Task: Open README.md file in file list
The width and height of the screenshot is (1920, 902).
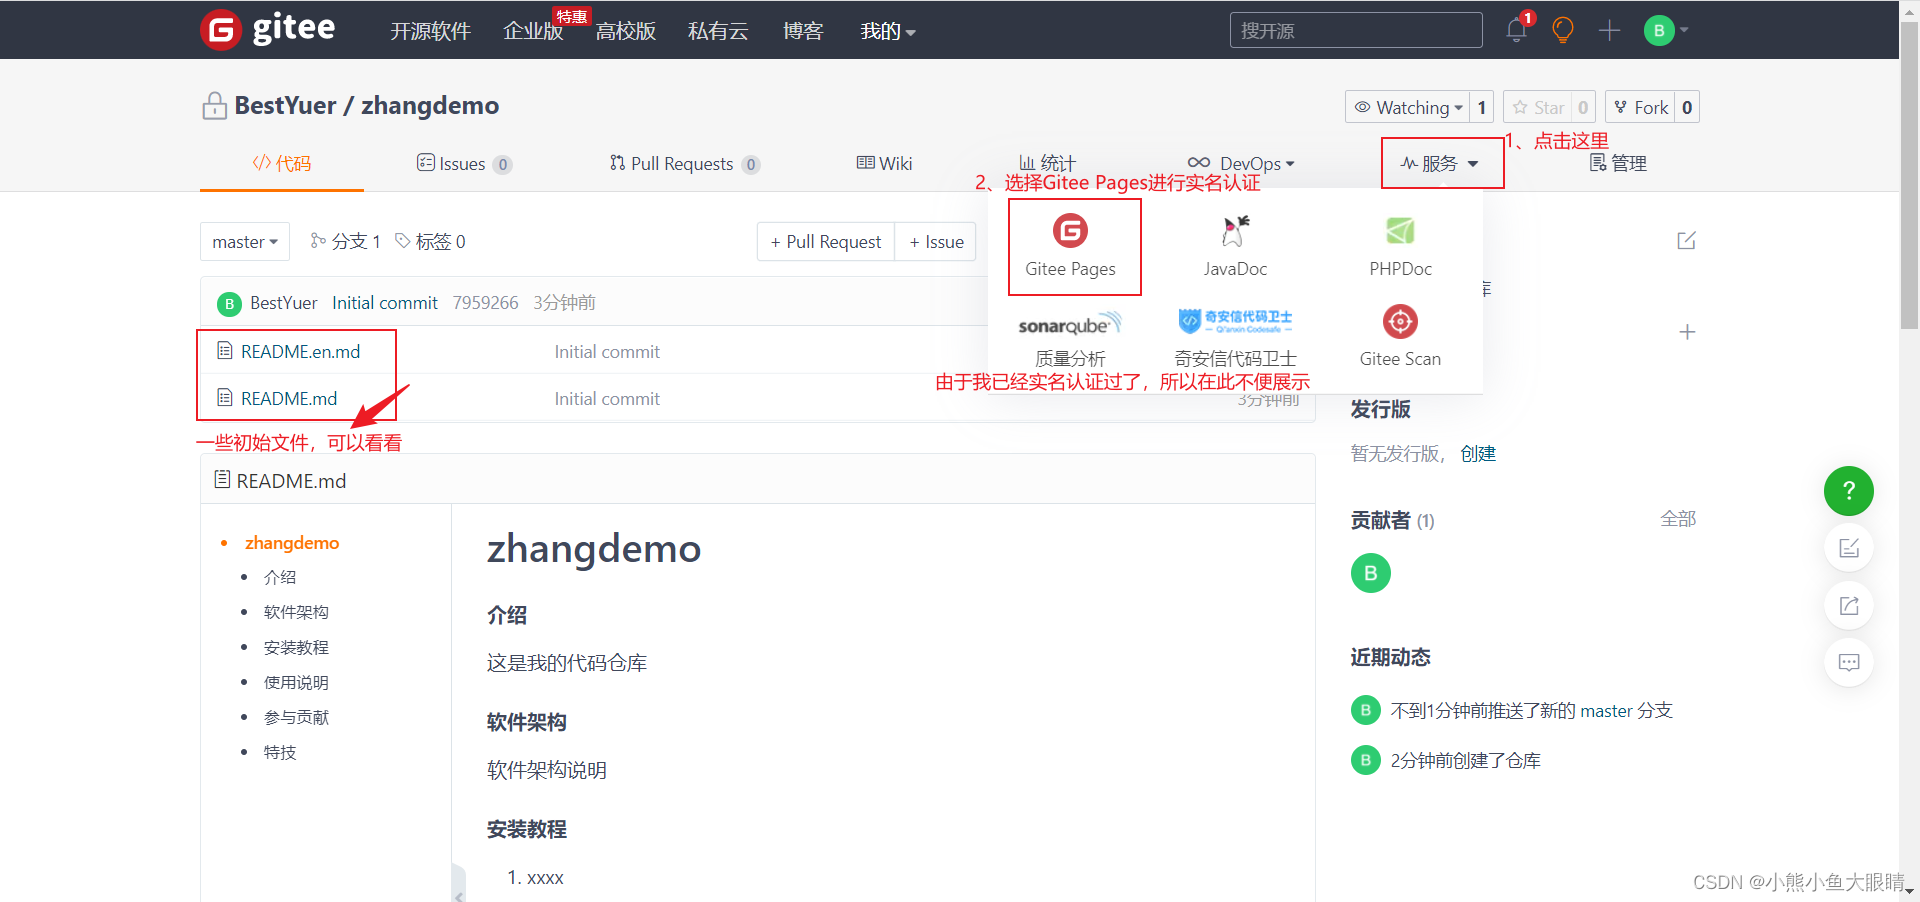Action: 289,399
